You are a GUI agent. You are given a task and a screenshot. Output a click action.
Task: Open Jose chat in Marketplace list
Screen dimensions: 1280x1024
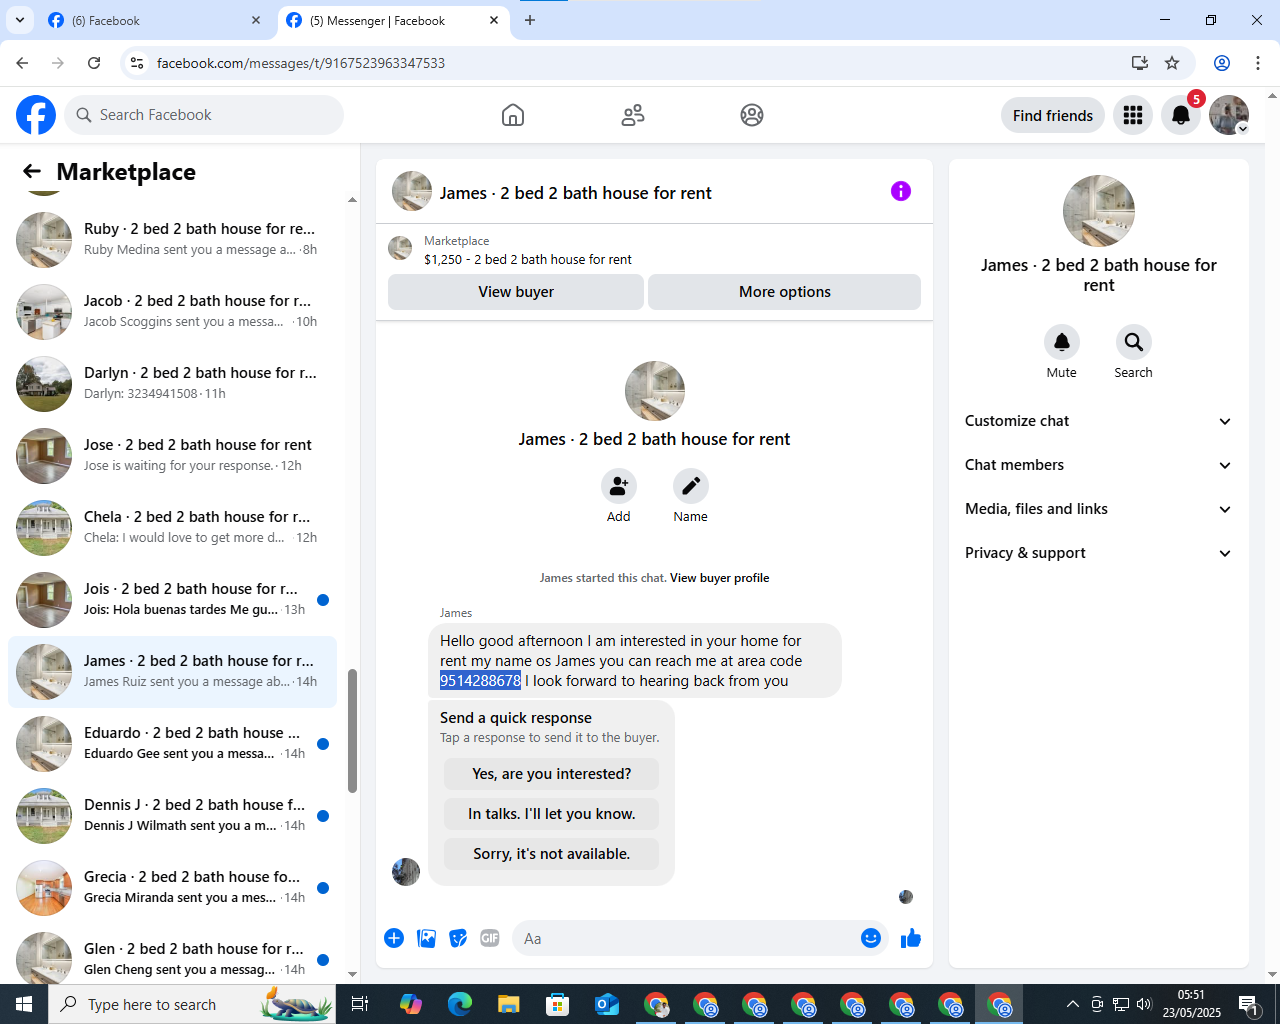(x=172, y=456)
